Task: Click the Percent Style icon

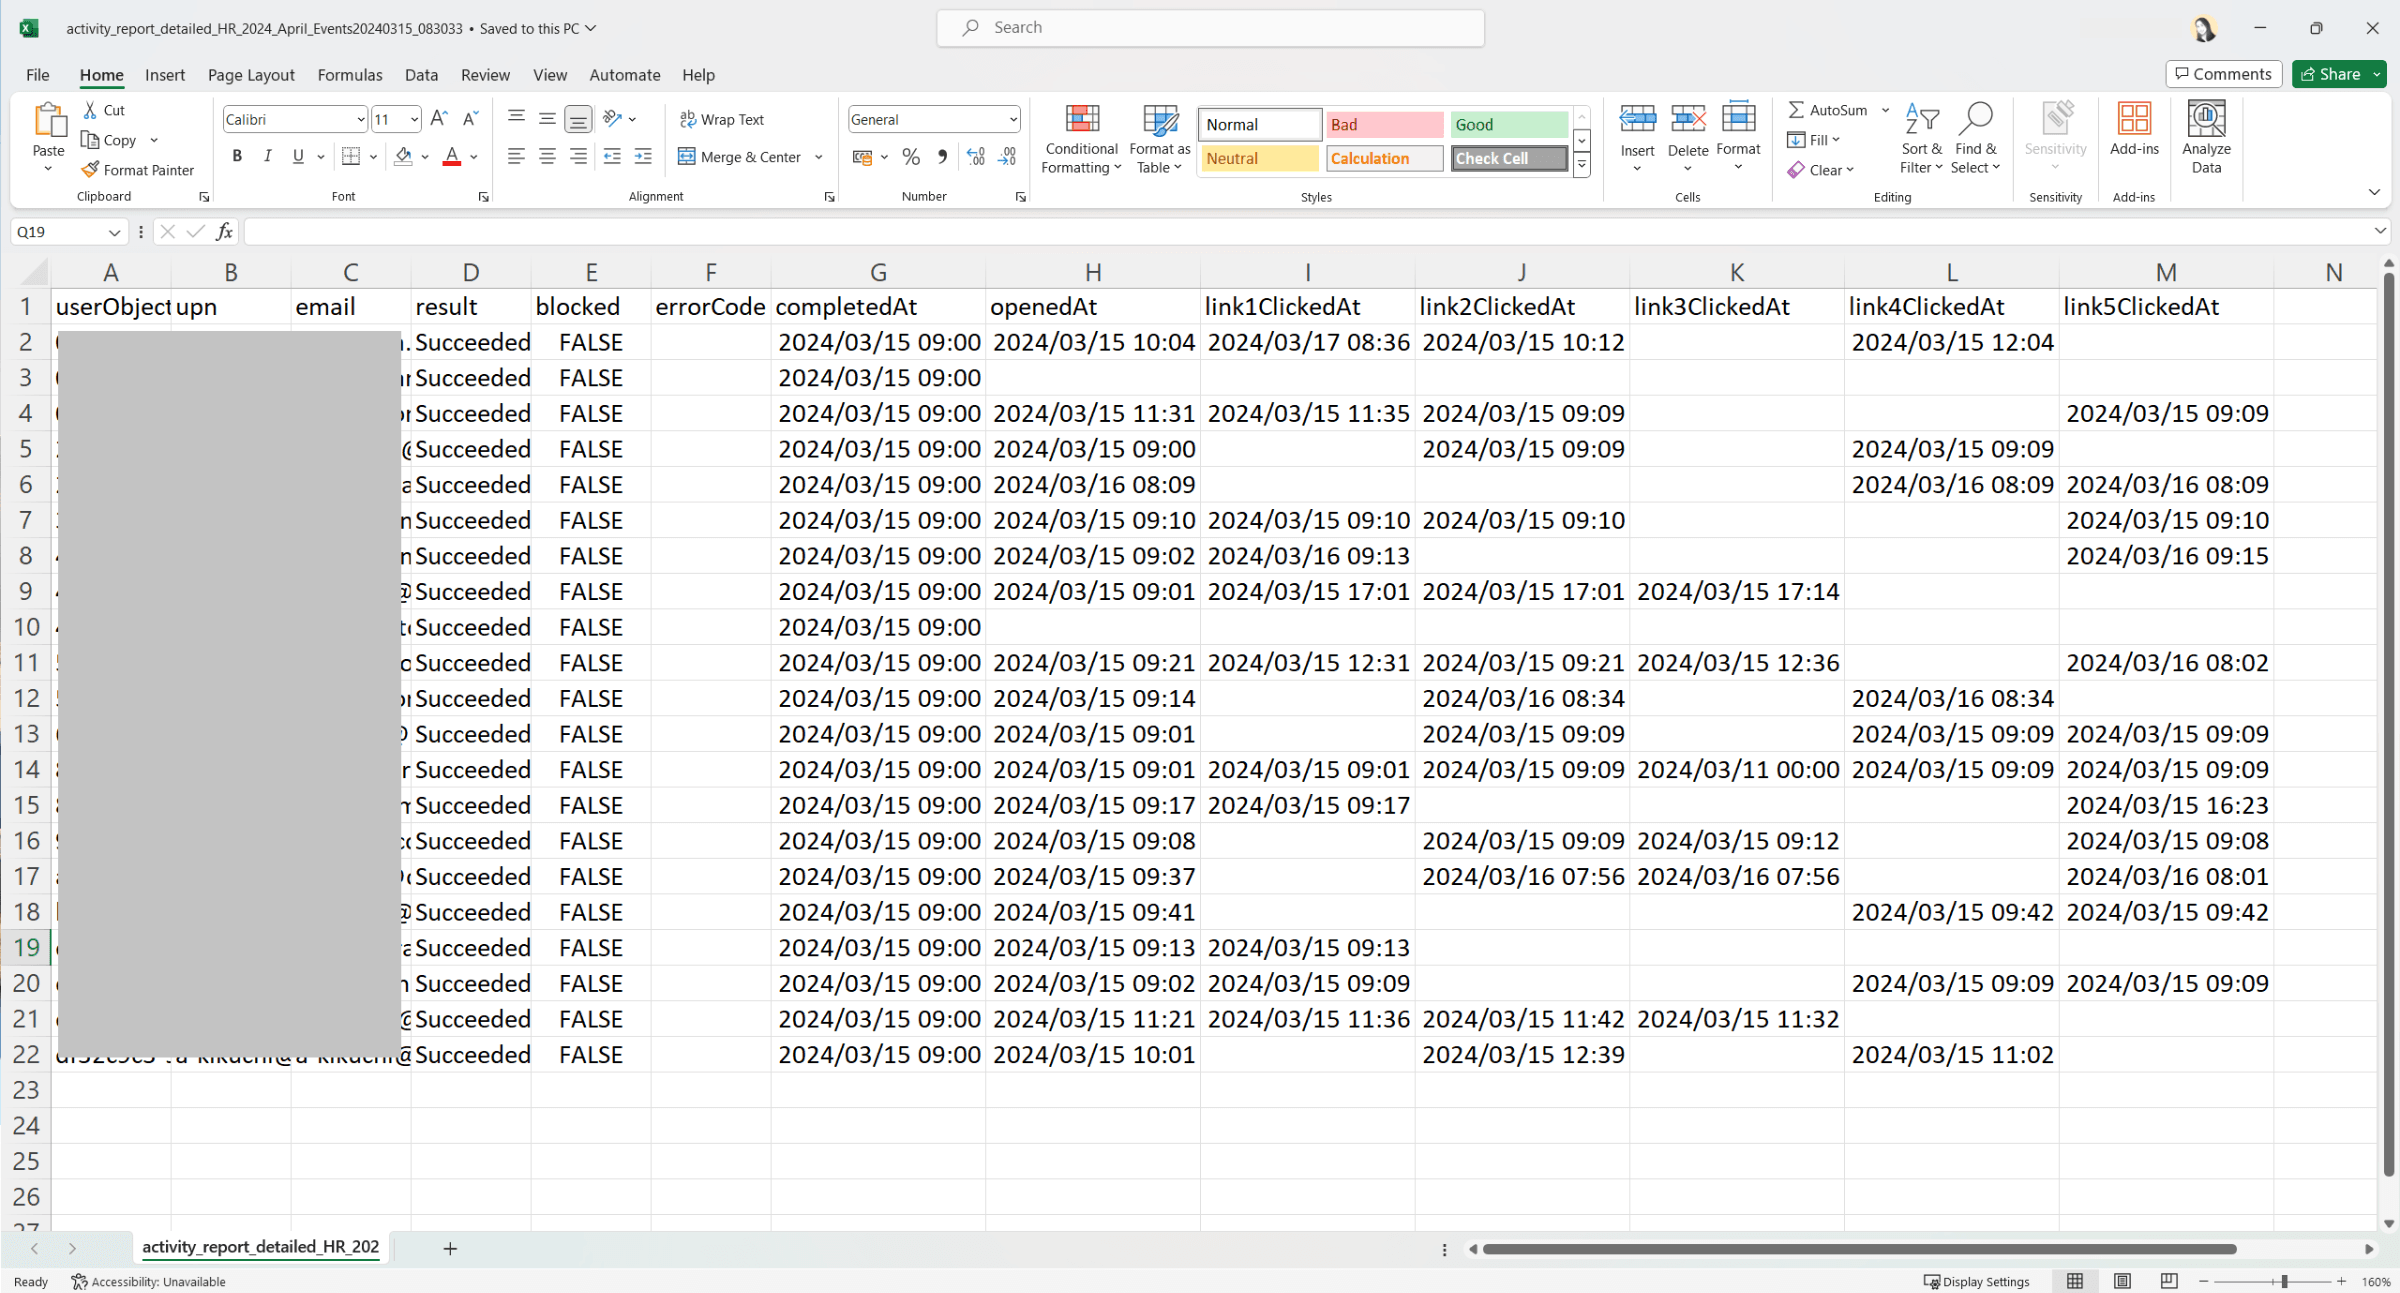Action: [x=910, y=157]
